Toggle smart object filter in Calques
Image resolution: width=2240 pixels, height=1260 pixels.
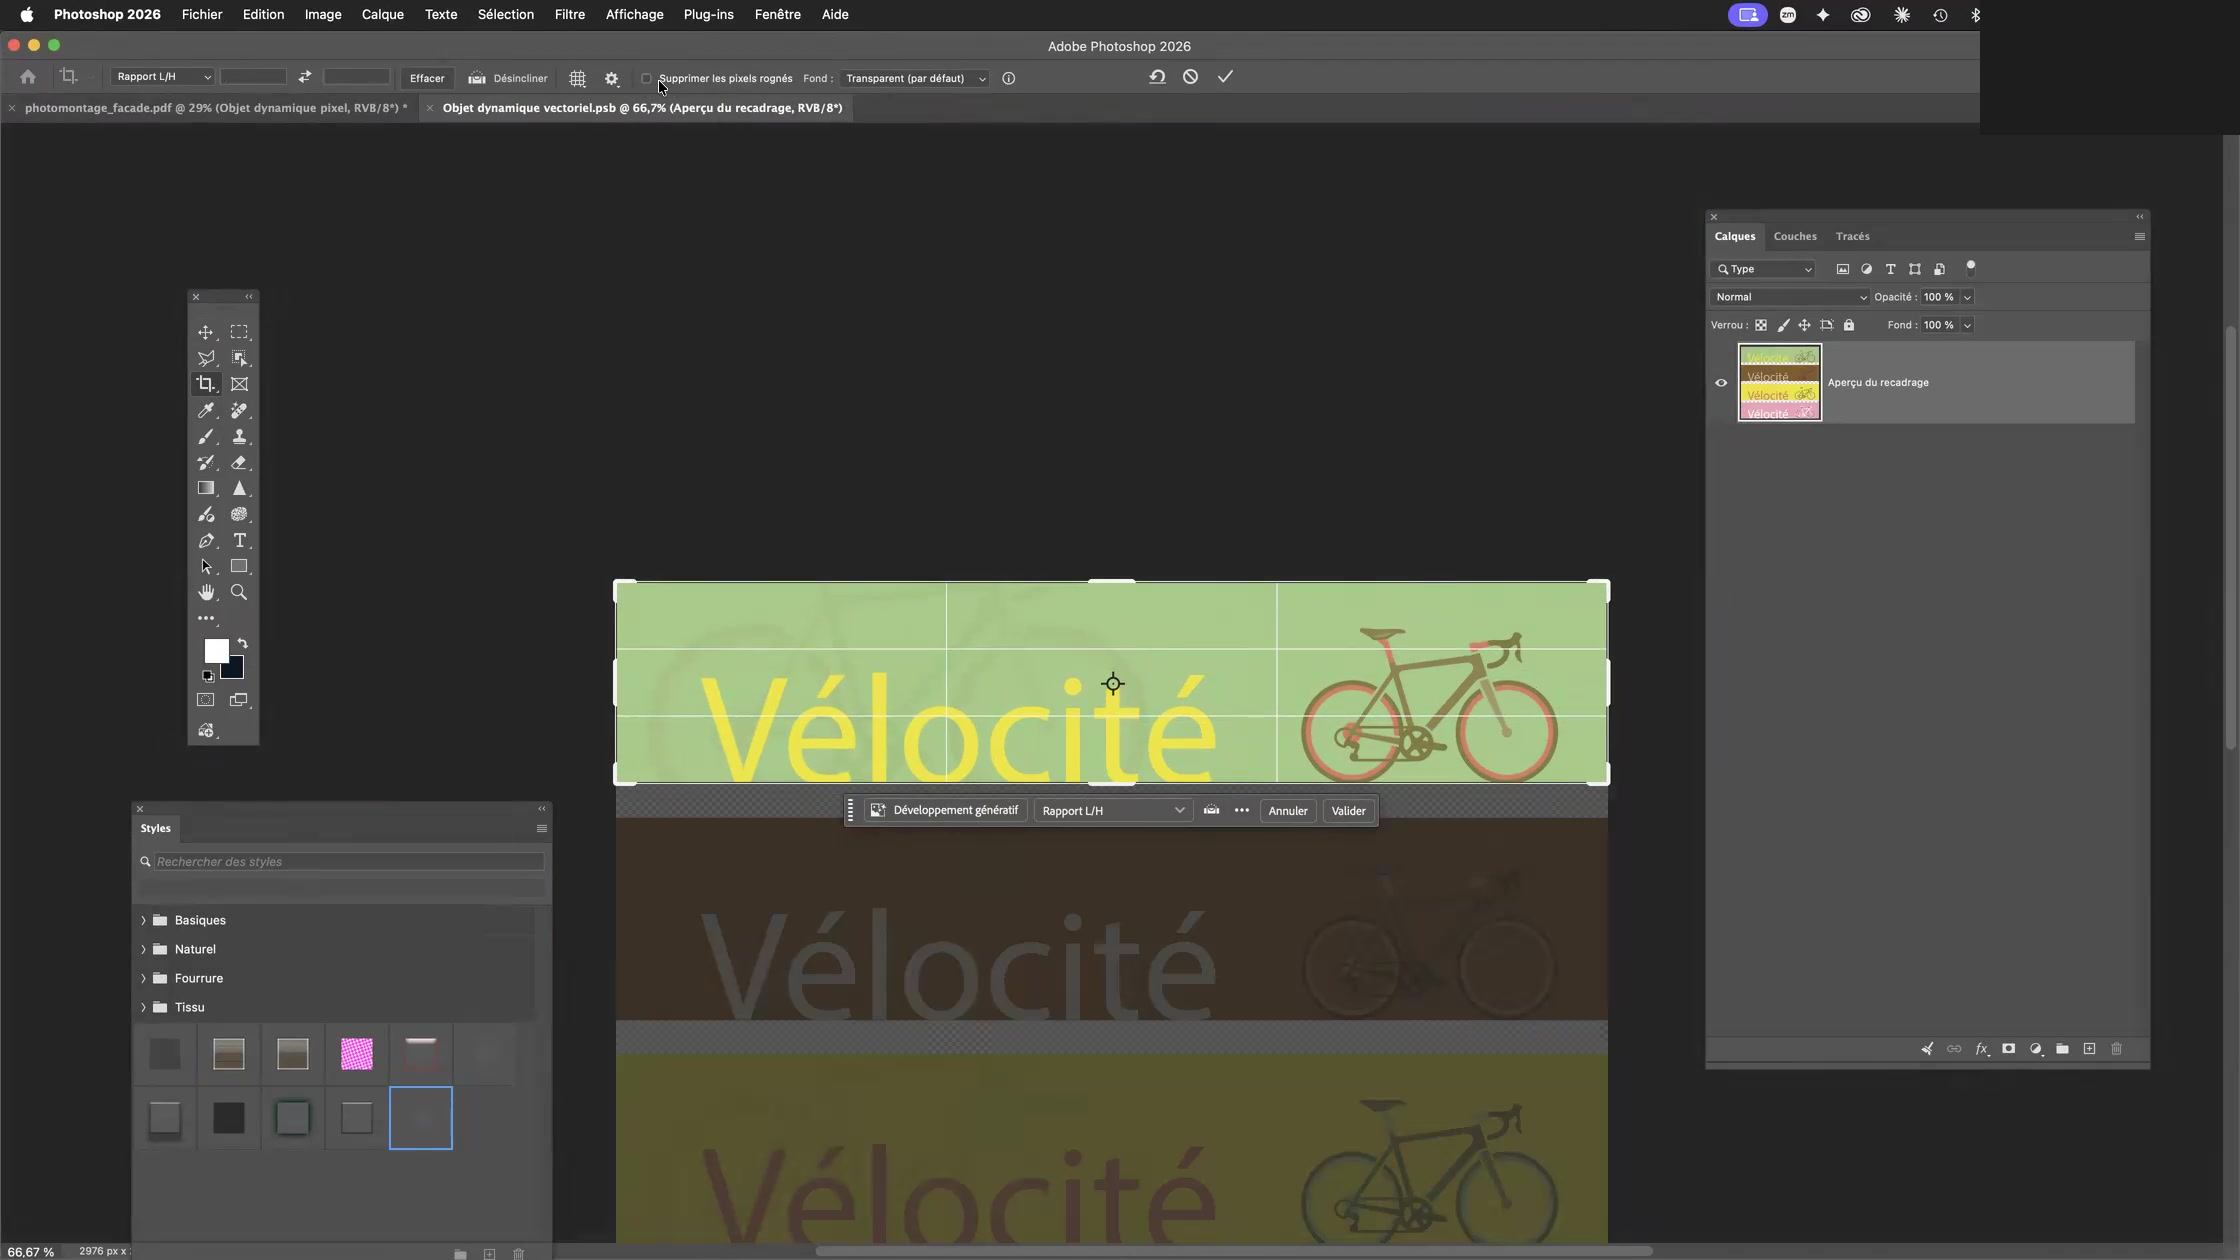1939,269
